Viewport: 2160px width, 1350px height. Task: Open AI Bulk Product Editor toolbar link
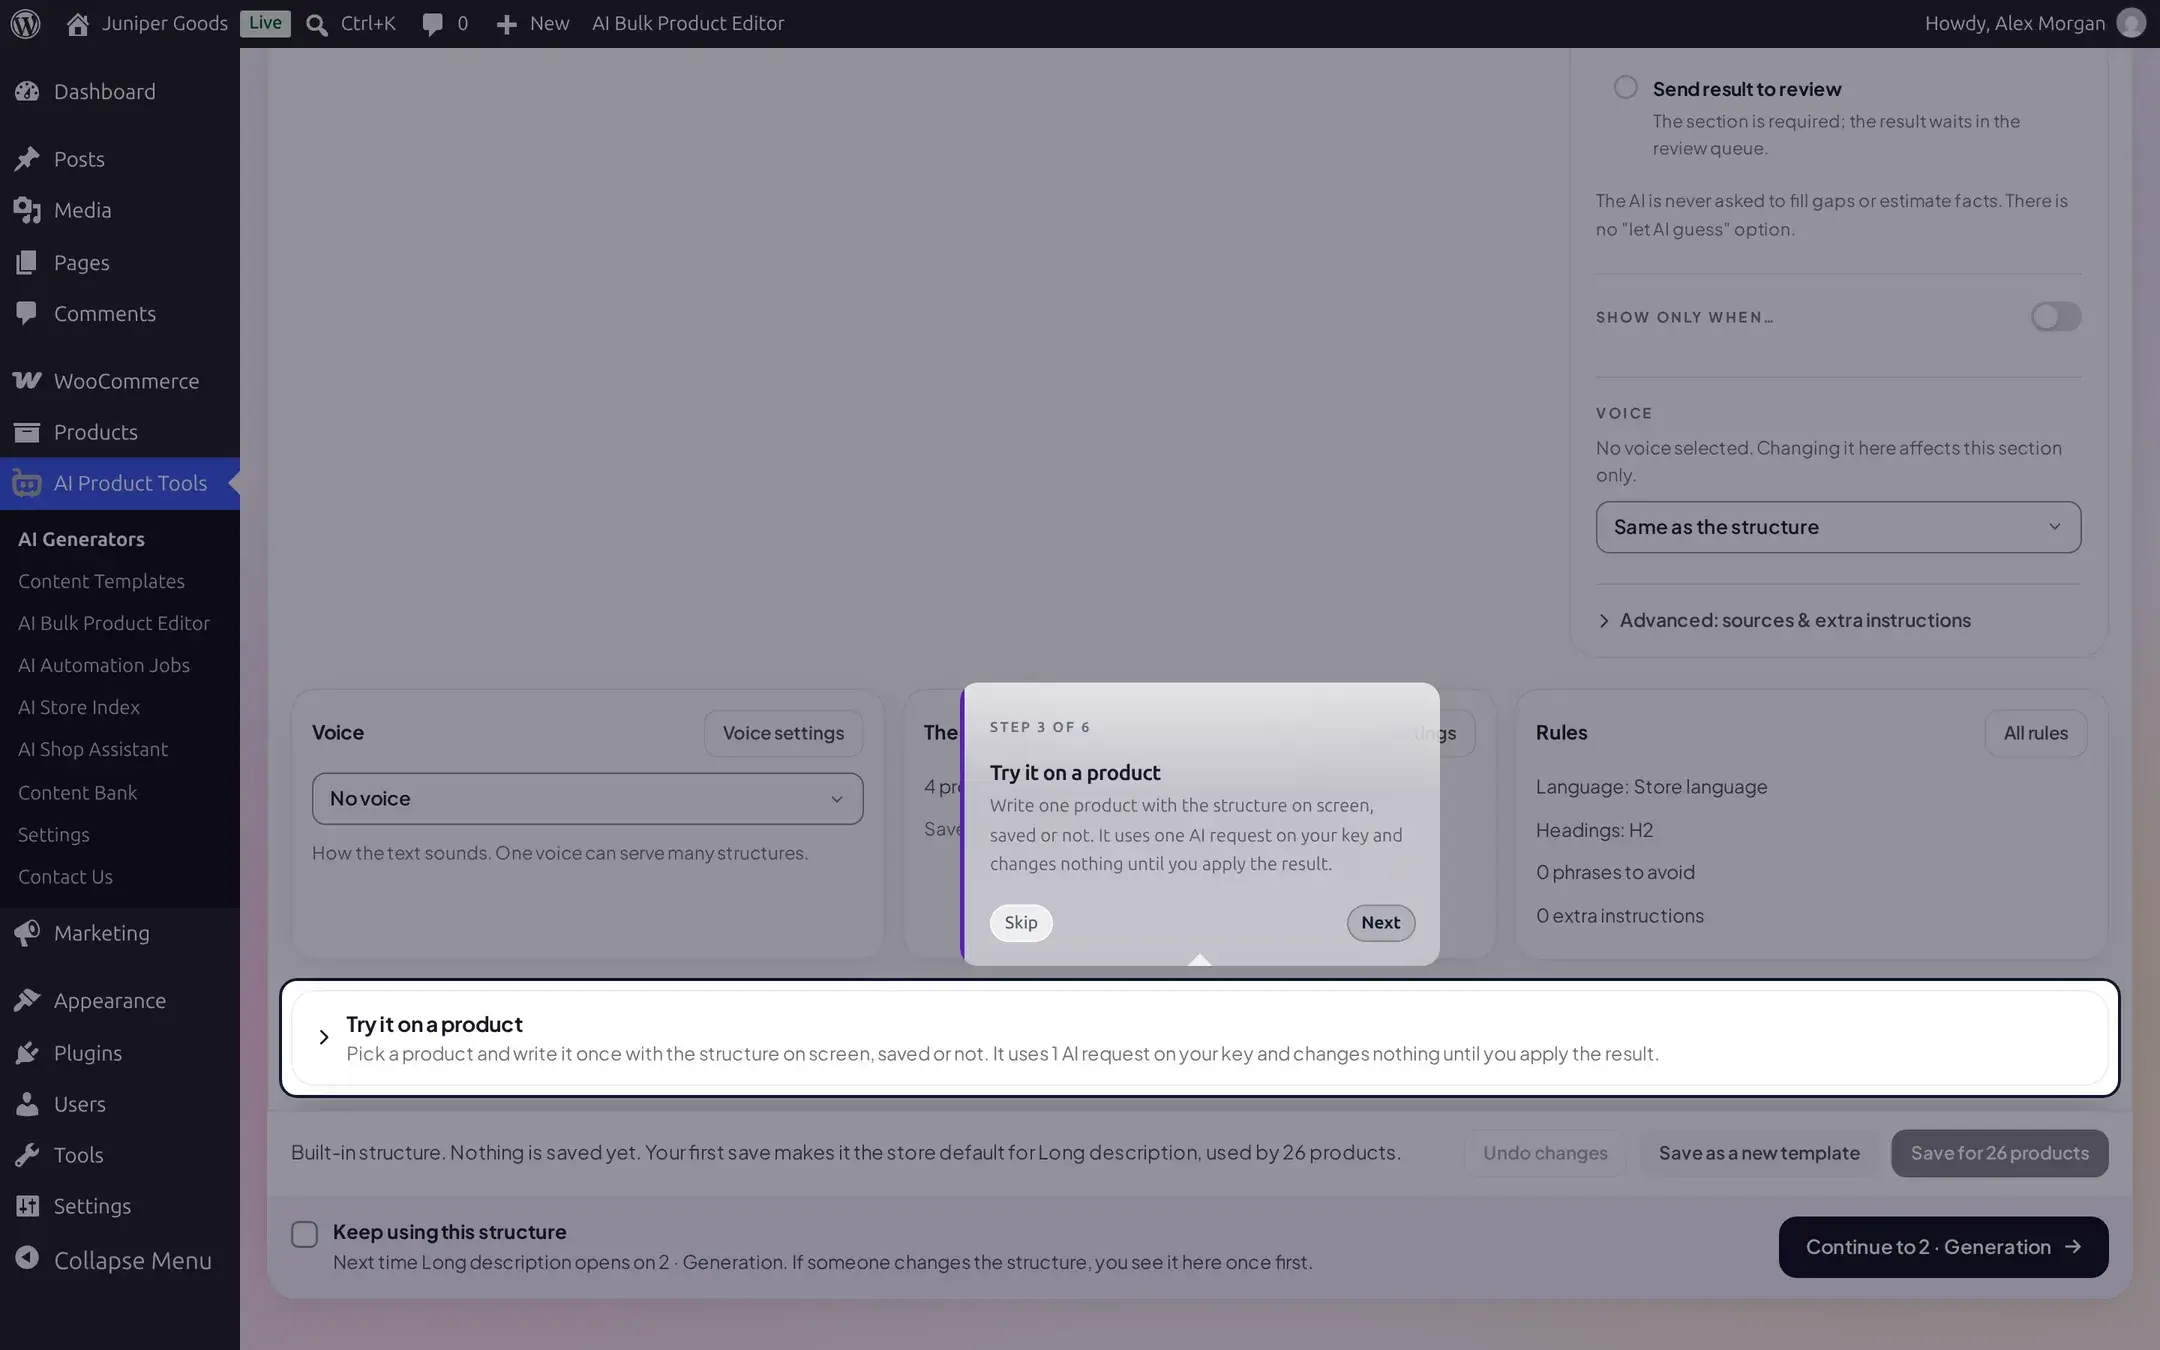coord(688,23)
